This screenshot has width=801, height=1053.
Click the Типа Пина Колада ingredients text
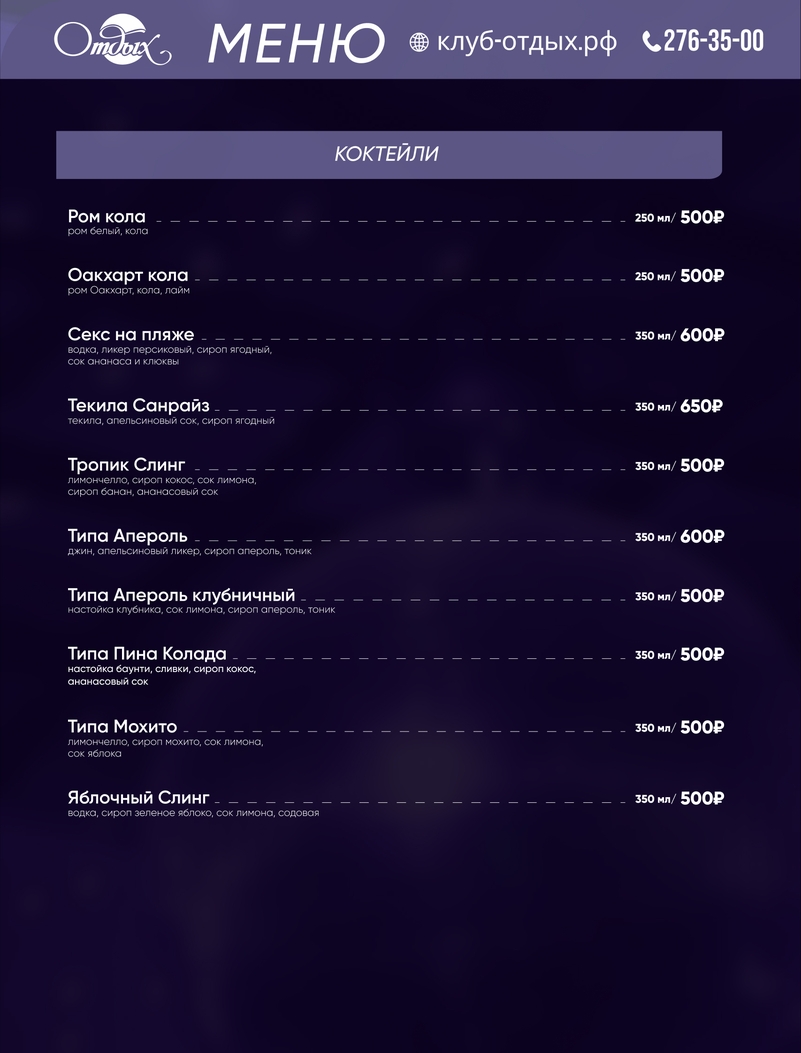click(162, 675)
